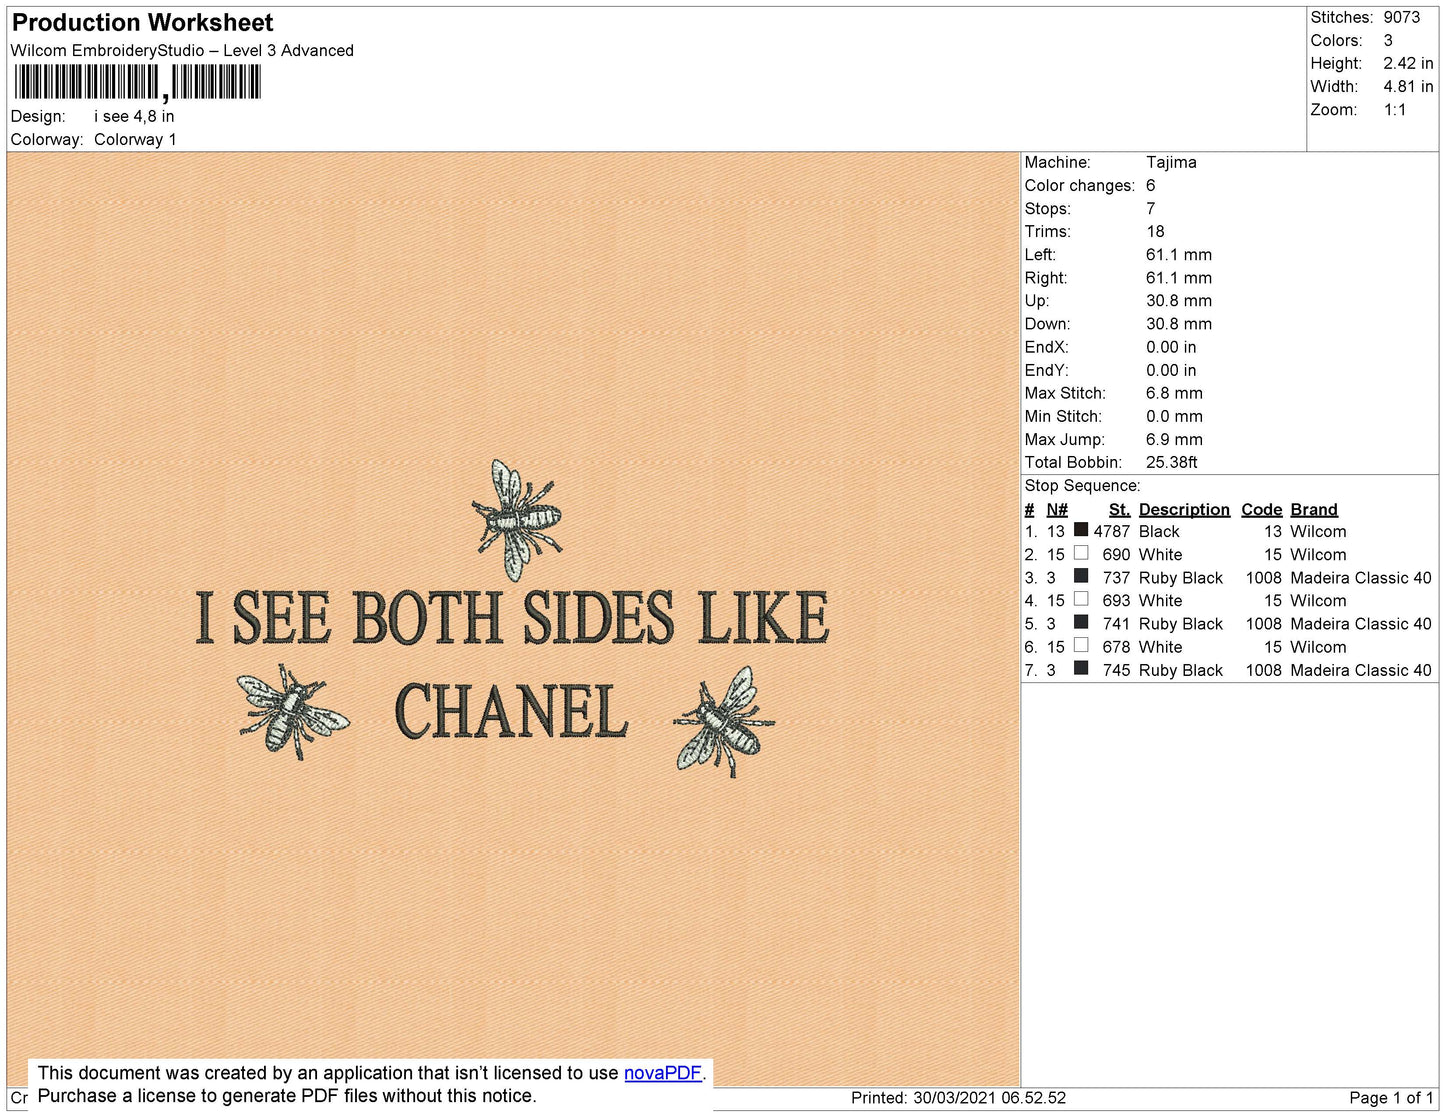The width and height of the screenshot is (1445, 1117).
Task: Click 'Wilcom EmbroideryStudio – Level 3 Advanced' text
Action: click(182, 51)
